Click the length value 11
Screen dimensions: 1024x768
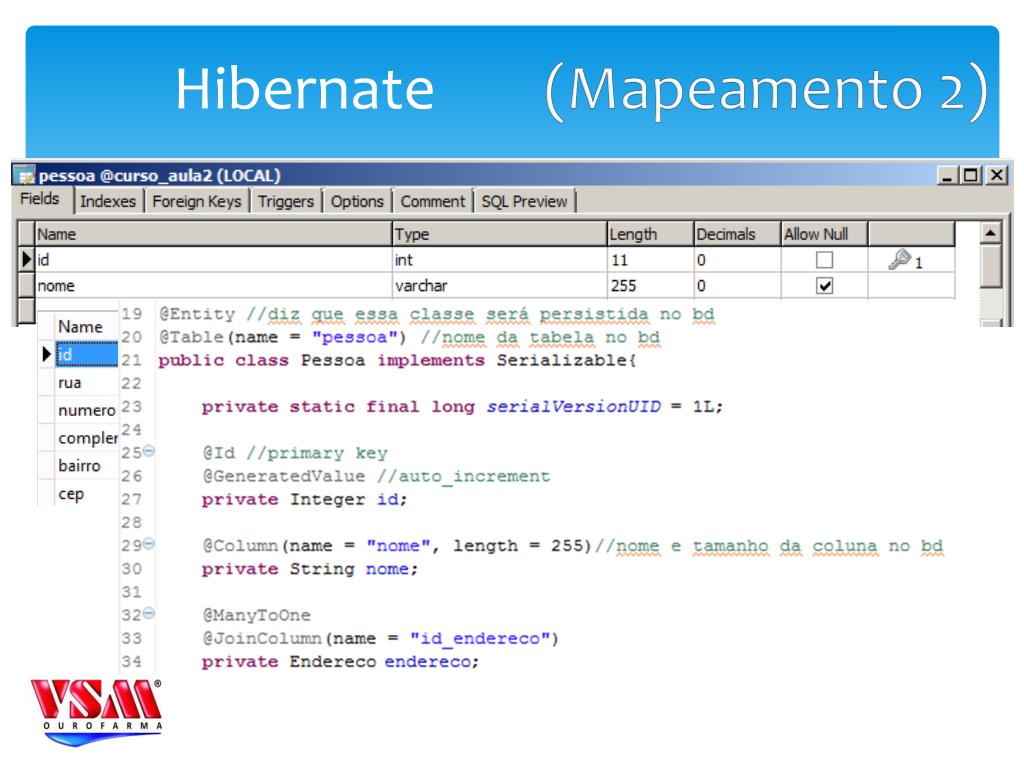pos(650,260)
